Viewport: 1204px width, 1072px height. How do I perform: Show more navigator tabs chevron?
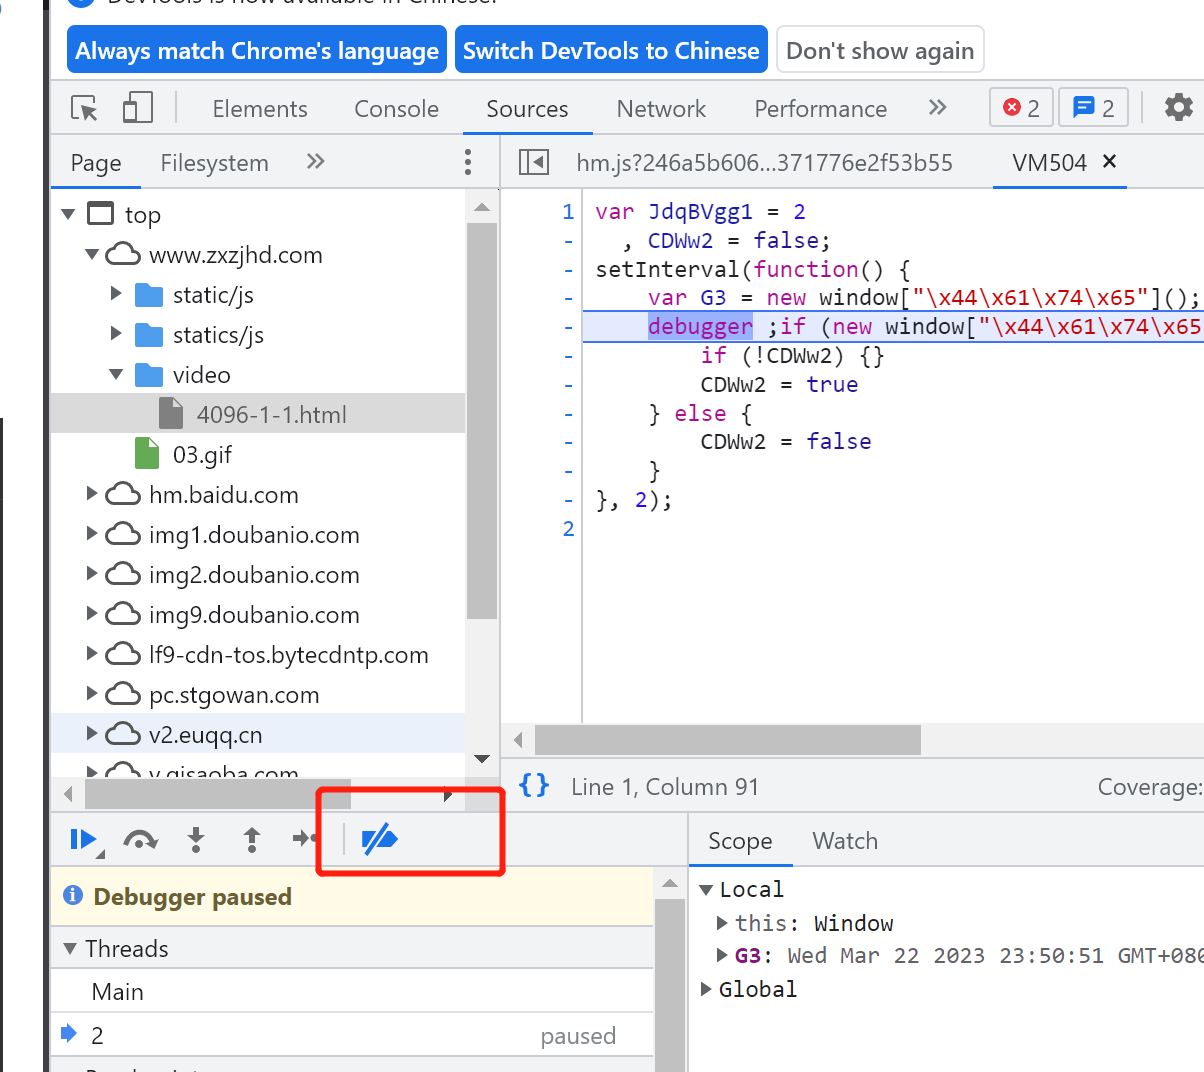[x=316, y=161]
